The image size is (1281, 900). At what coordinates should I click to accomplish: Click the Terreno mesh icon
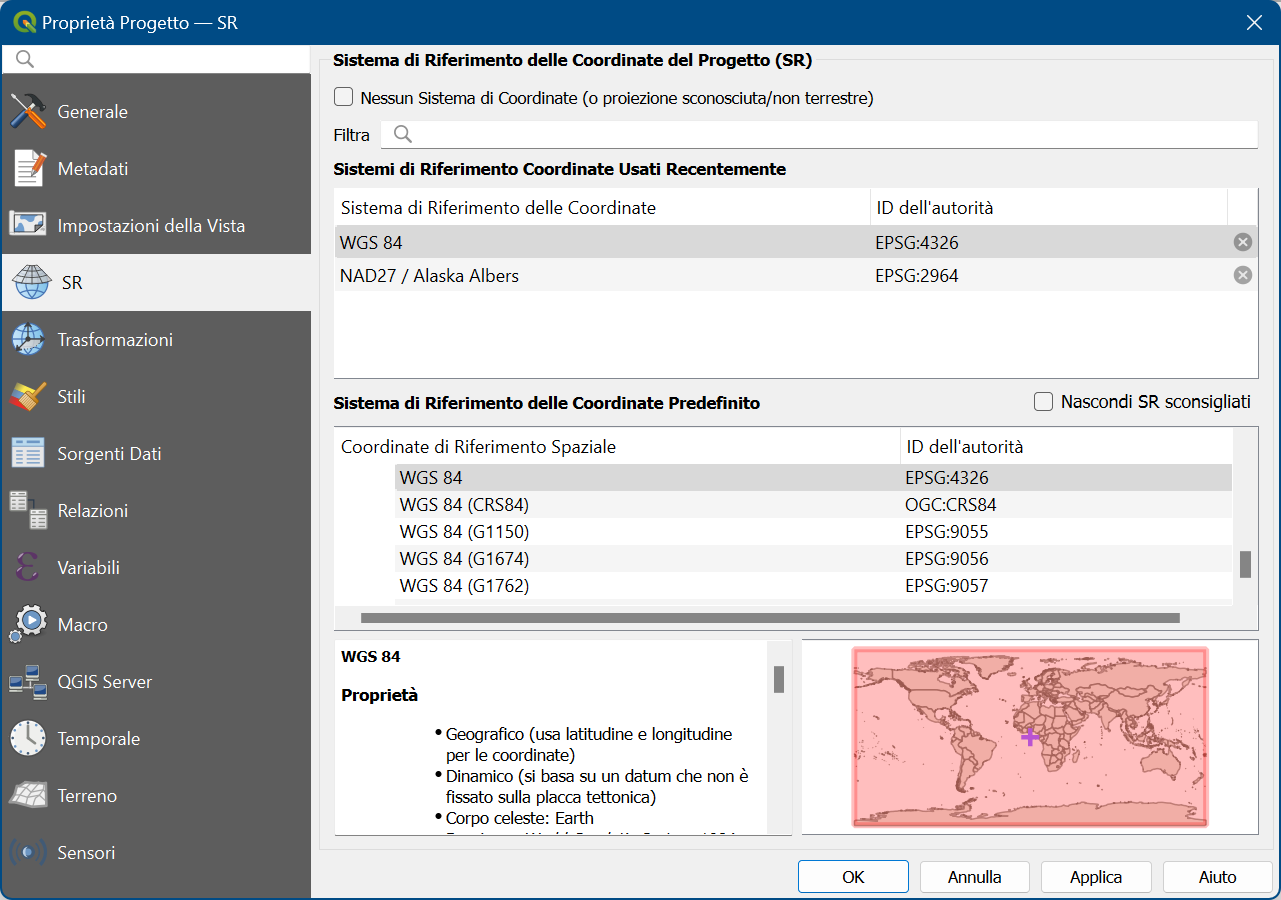tap(28, 796)
